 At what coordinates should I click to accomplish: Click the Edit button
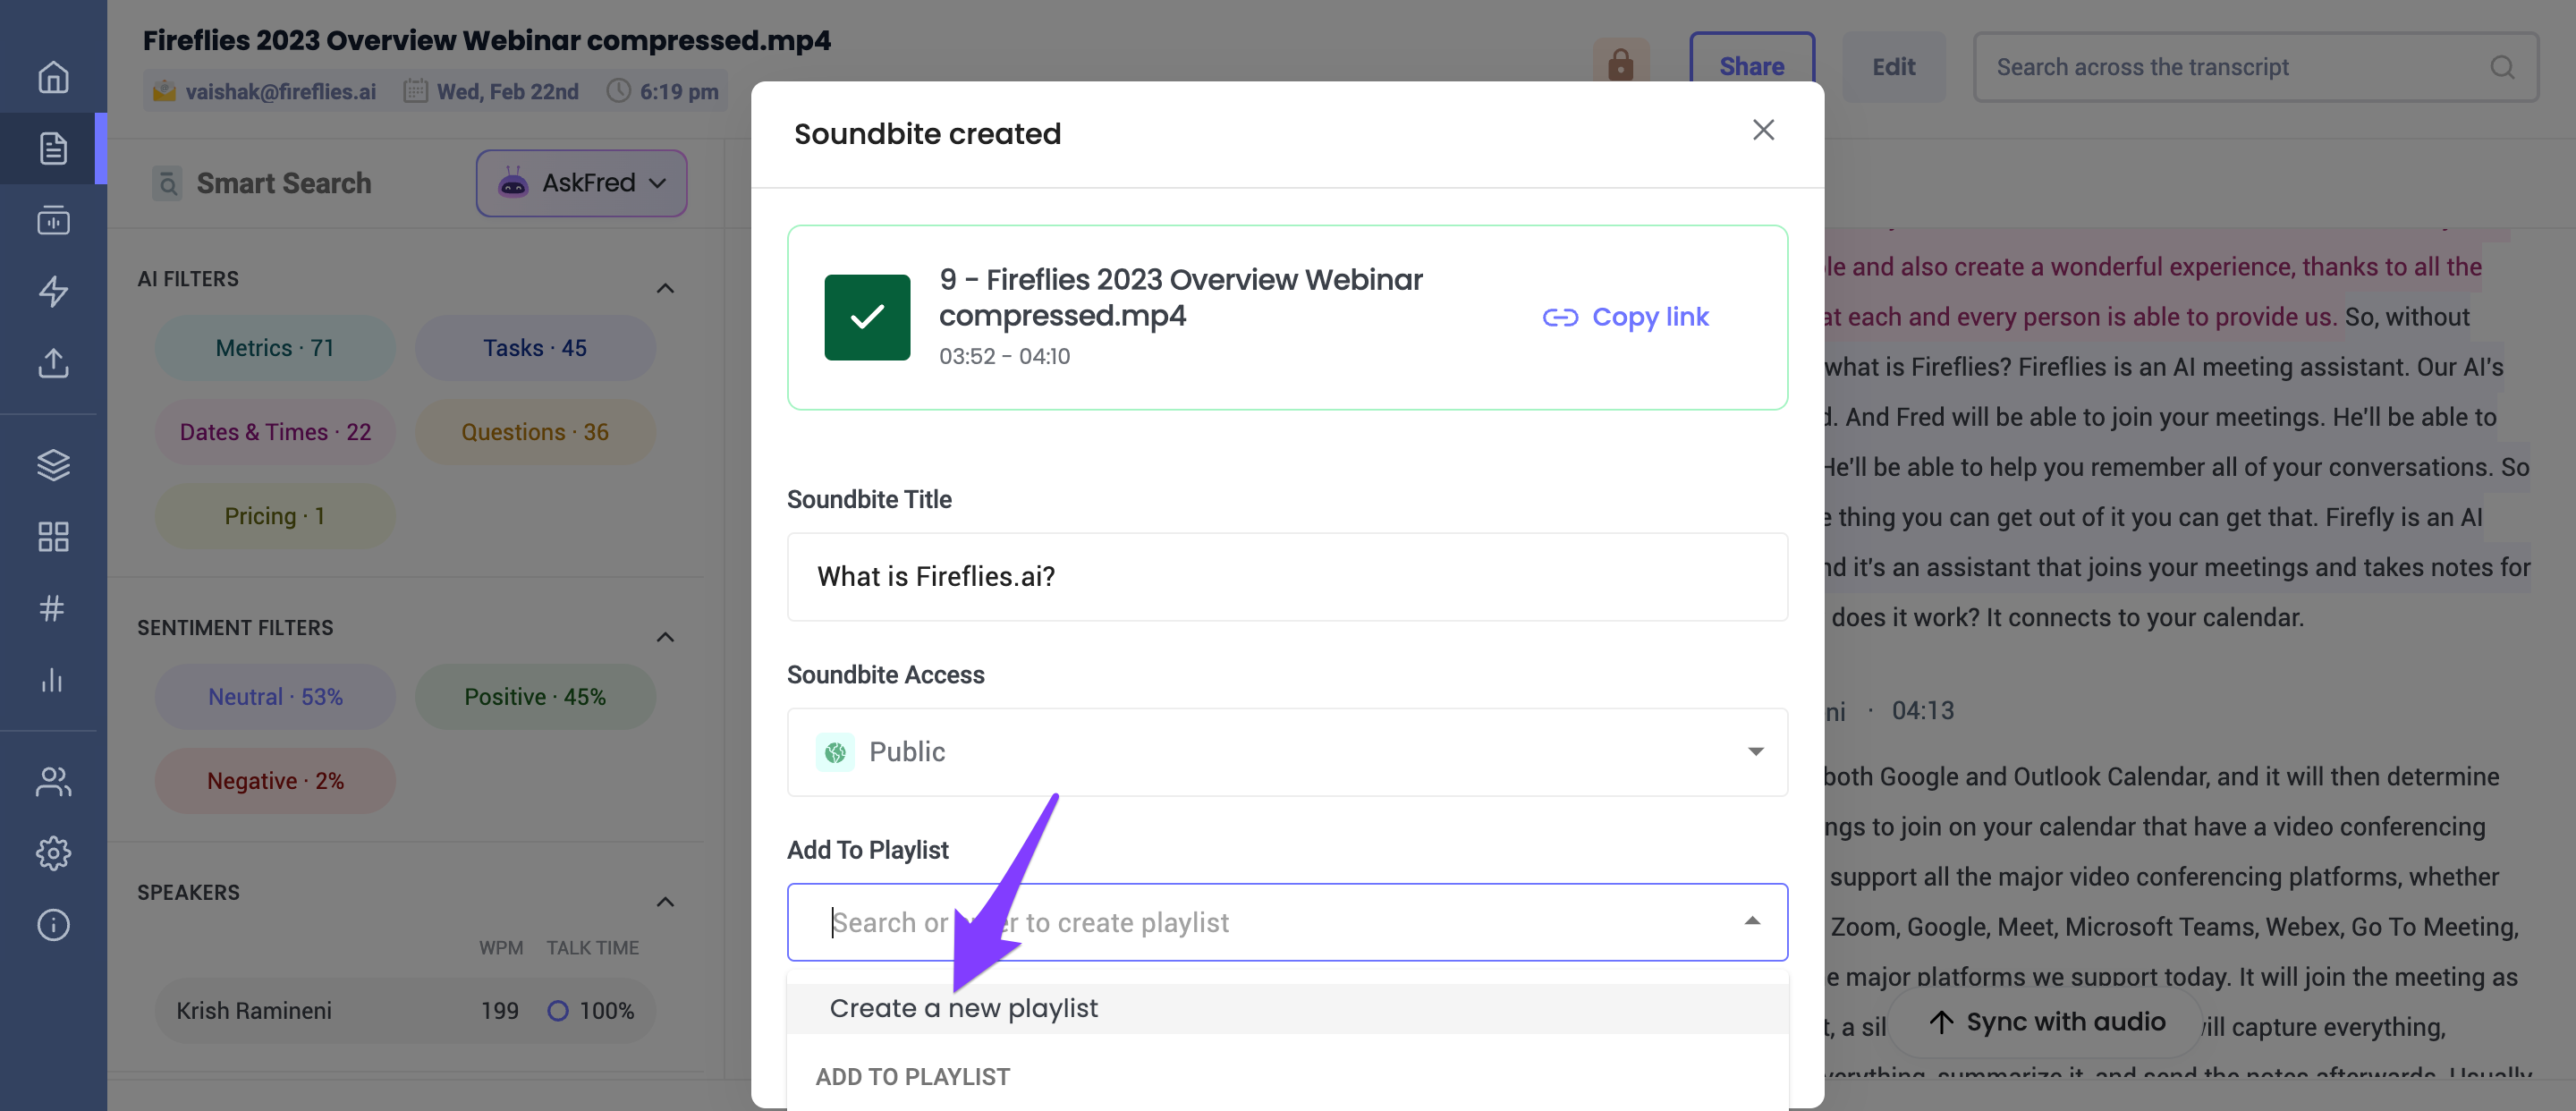(1893, 66)
